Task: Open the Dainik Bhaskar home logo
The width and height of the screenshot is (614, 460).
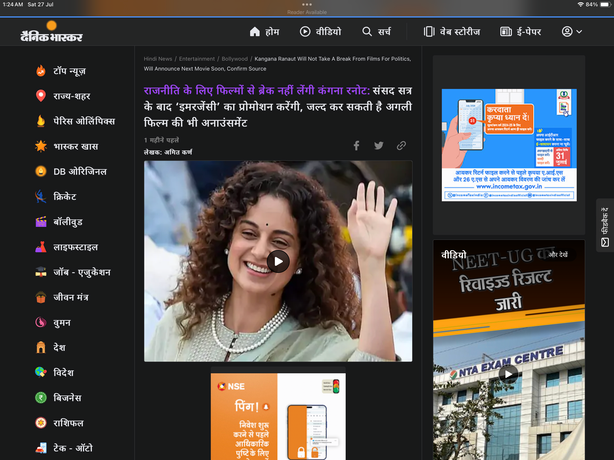Action: 50,32
